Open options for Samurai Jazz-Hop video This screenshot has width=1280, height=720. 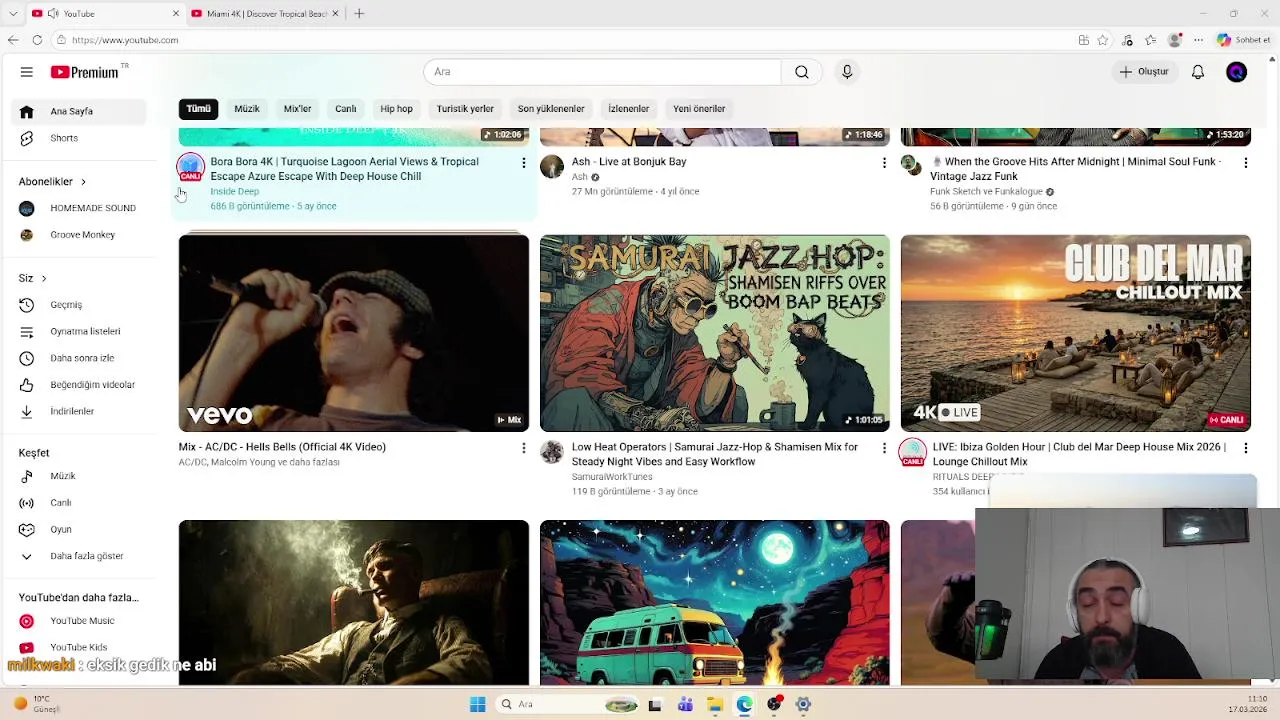(x=884, y=448)
